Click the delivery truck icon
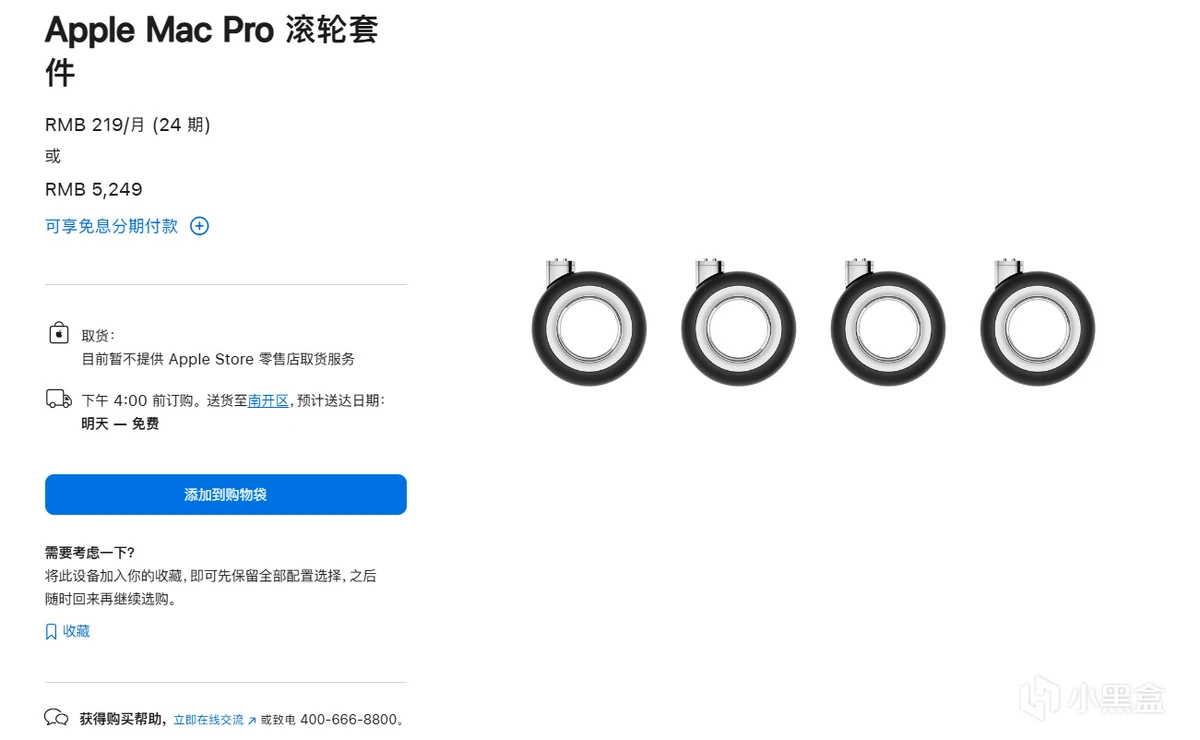Viewport: 1200px width, 740px height. pos(59,399)
